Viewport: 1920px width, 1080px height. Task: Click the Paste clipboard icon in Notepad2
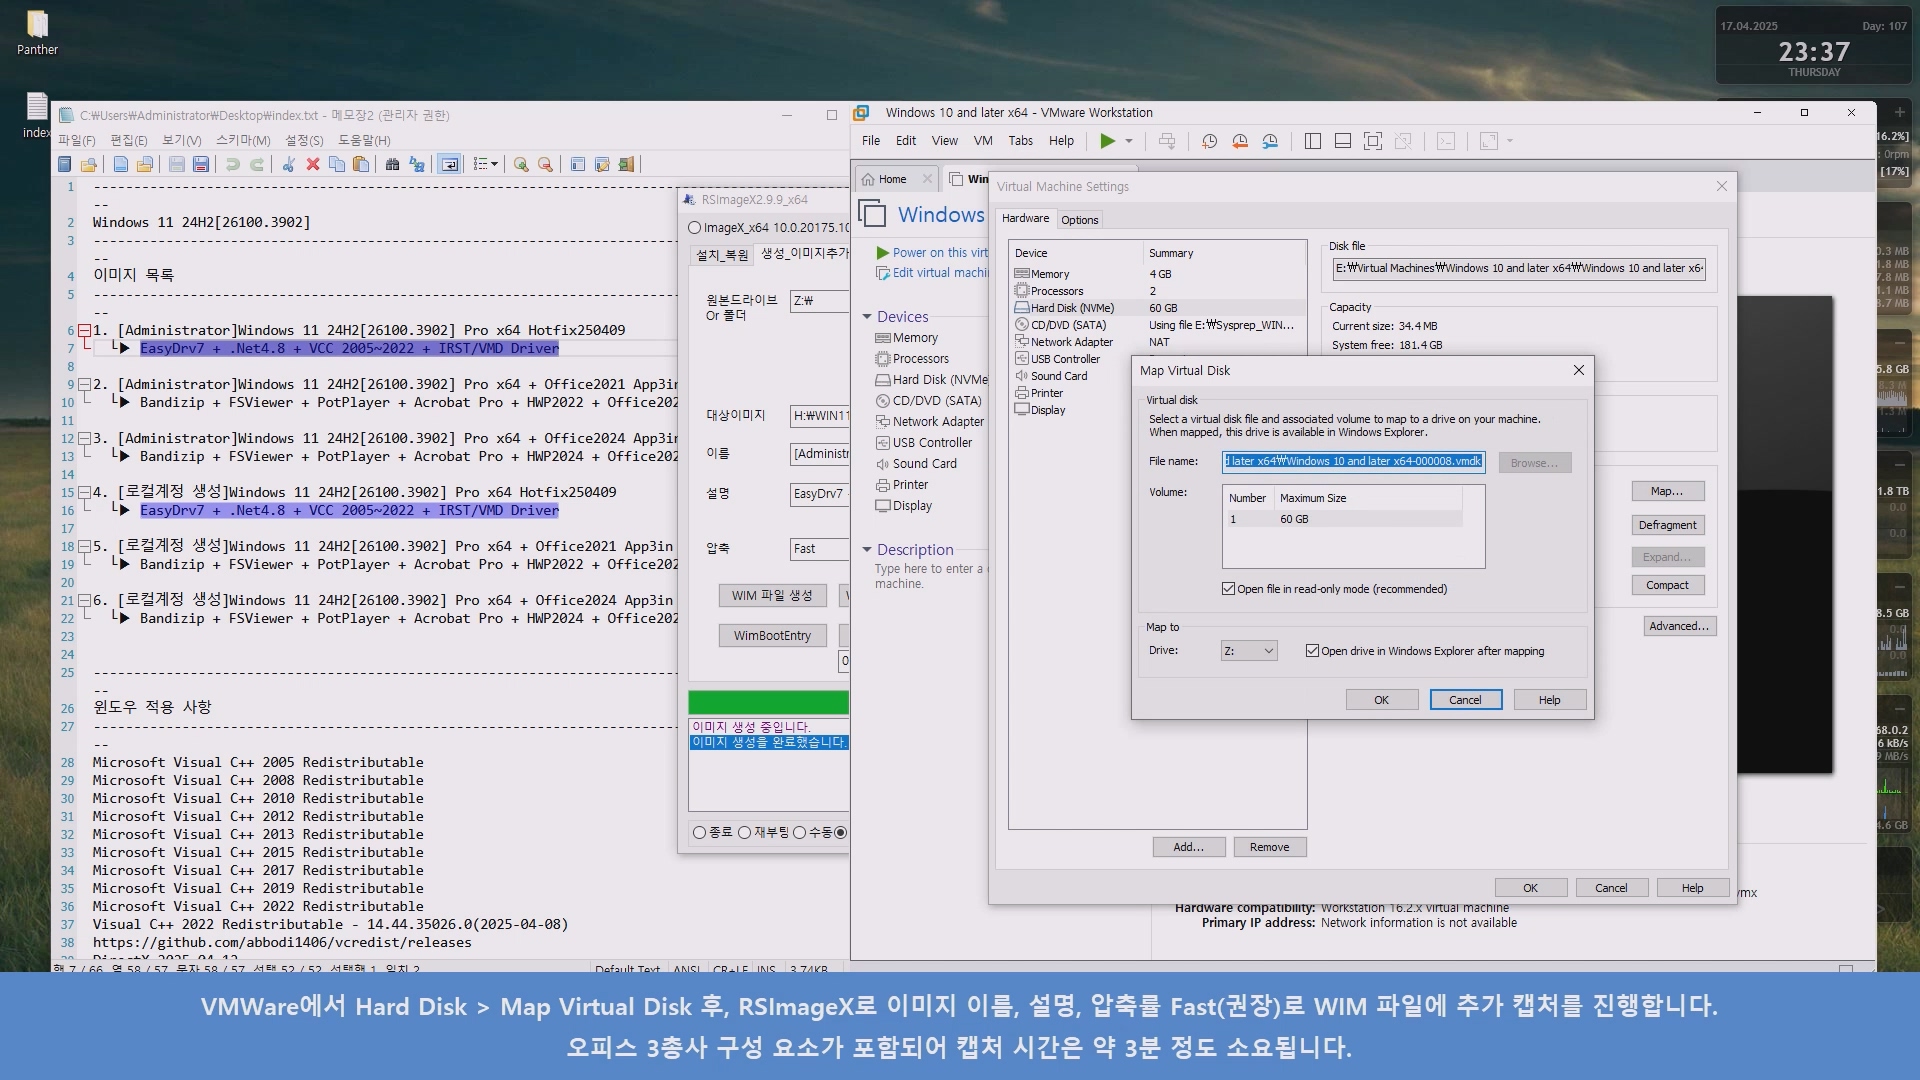361,164
